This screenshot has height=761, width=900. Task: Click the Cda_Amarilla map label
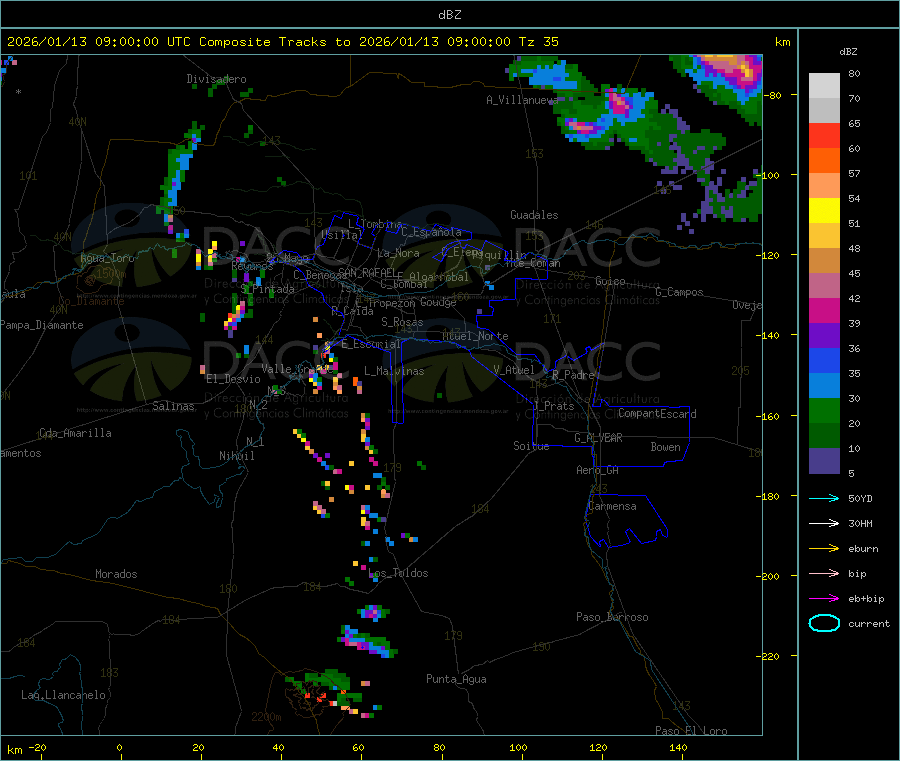[75, 433]
